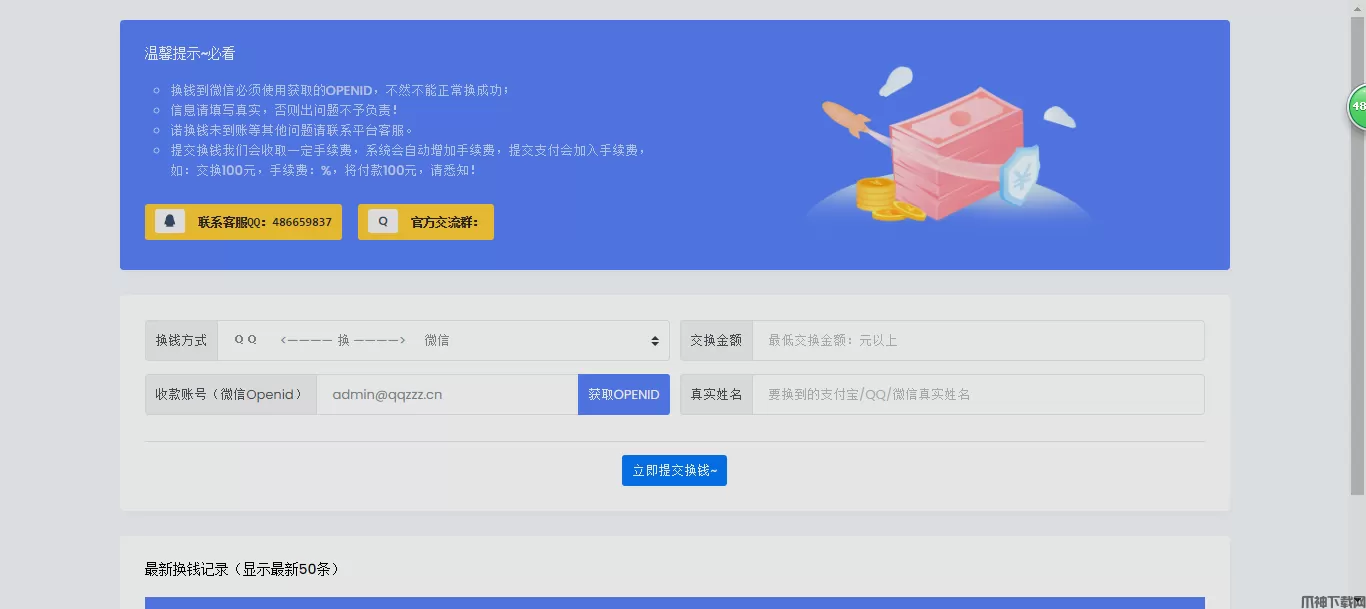Viewport: 1366px width, 609px height.
Task: Click the up-down arrow on 换钱方式 select
Action: tap(655, 341)
